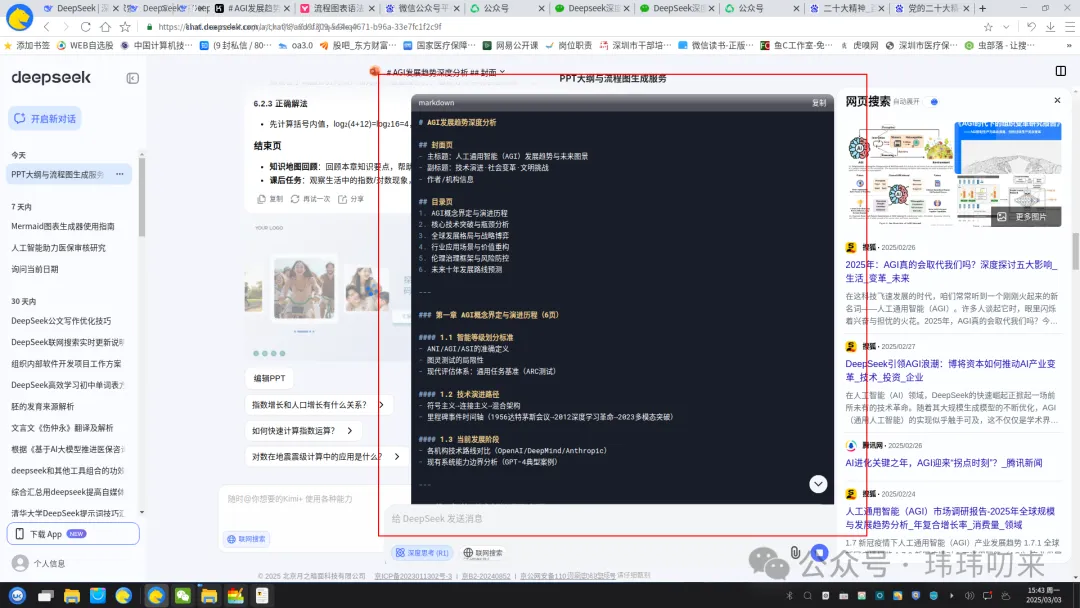Click the browser undo close-tab icon
Image resolution: width=1080 pixels, height=608 pixels.
tap(1031, 27)
